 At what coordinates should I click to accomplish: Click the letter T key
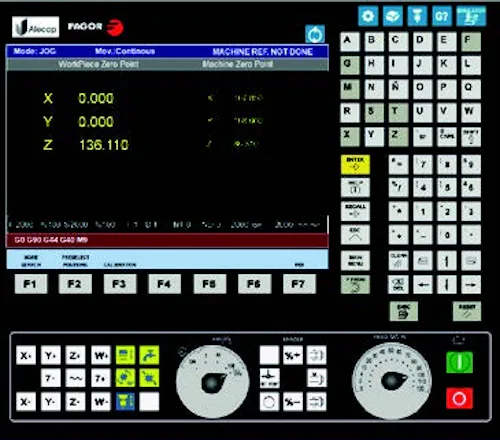[x=398, y=113]
